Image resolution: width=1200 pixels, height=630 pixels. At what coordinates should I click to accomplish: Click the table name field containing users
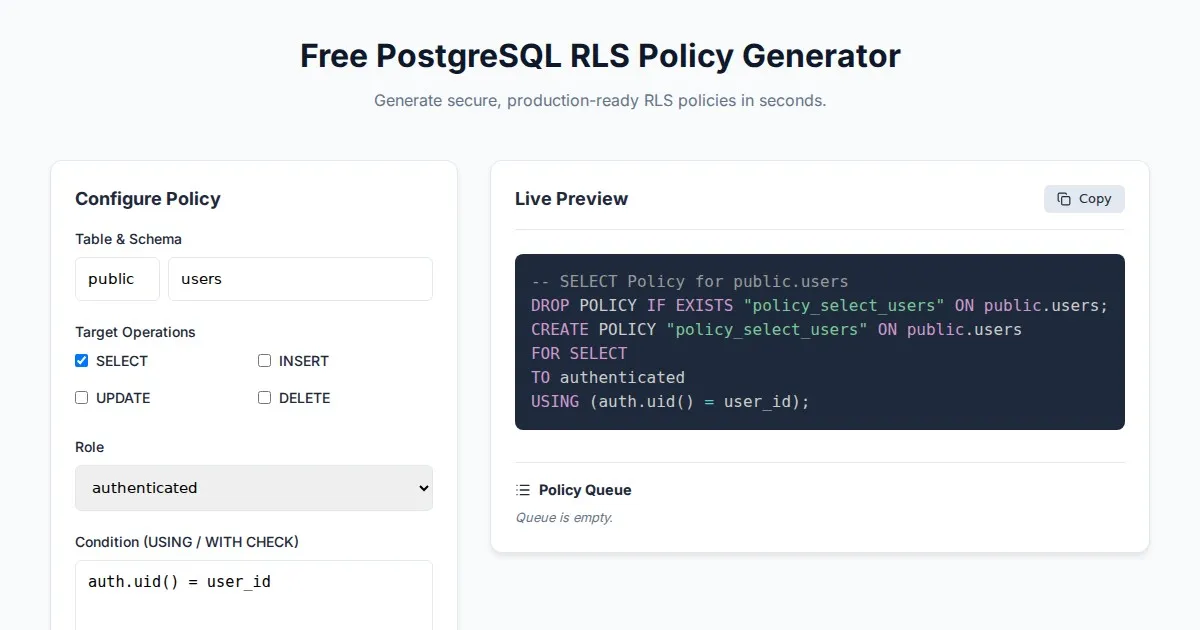pos(300,279)
